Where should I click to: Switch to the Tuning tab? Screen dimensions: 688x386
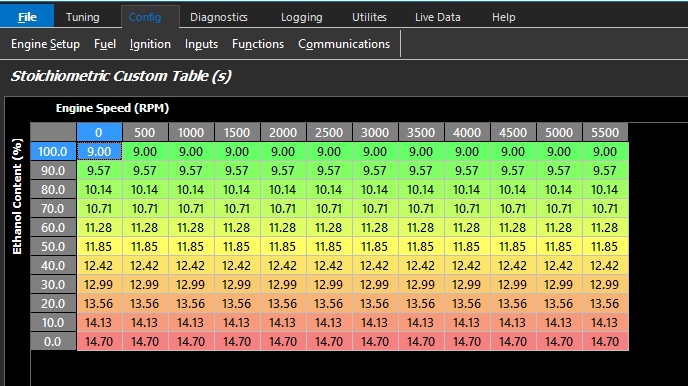tap(82, 17)
